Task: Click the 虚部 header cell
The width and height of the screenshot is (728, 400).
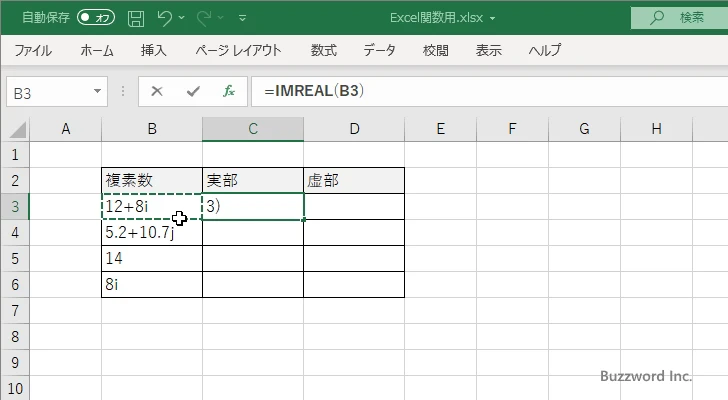Action: [x=354, y=181]
